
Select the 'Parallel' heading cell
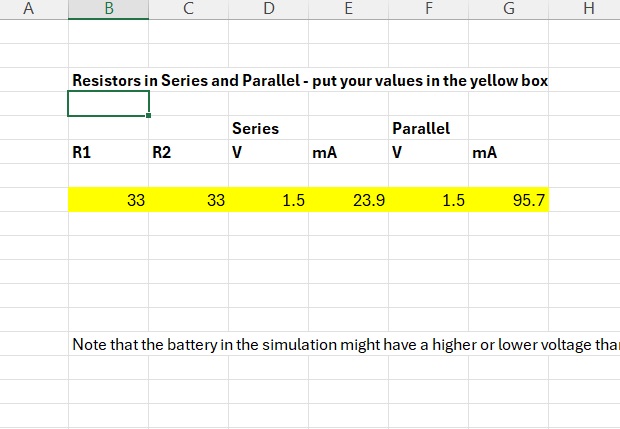click(x=428, y=128)
